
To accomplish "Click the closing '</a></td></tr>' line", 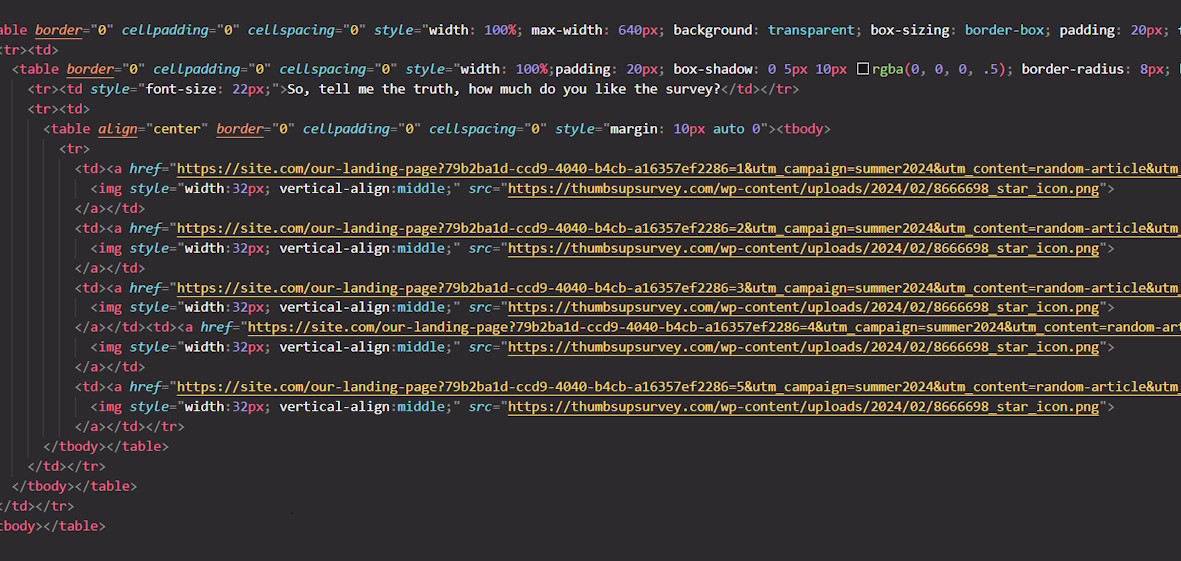I will (x=130, y=426).
